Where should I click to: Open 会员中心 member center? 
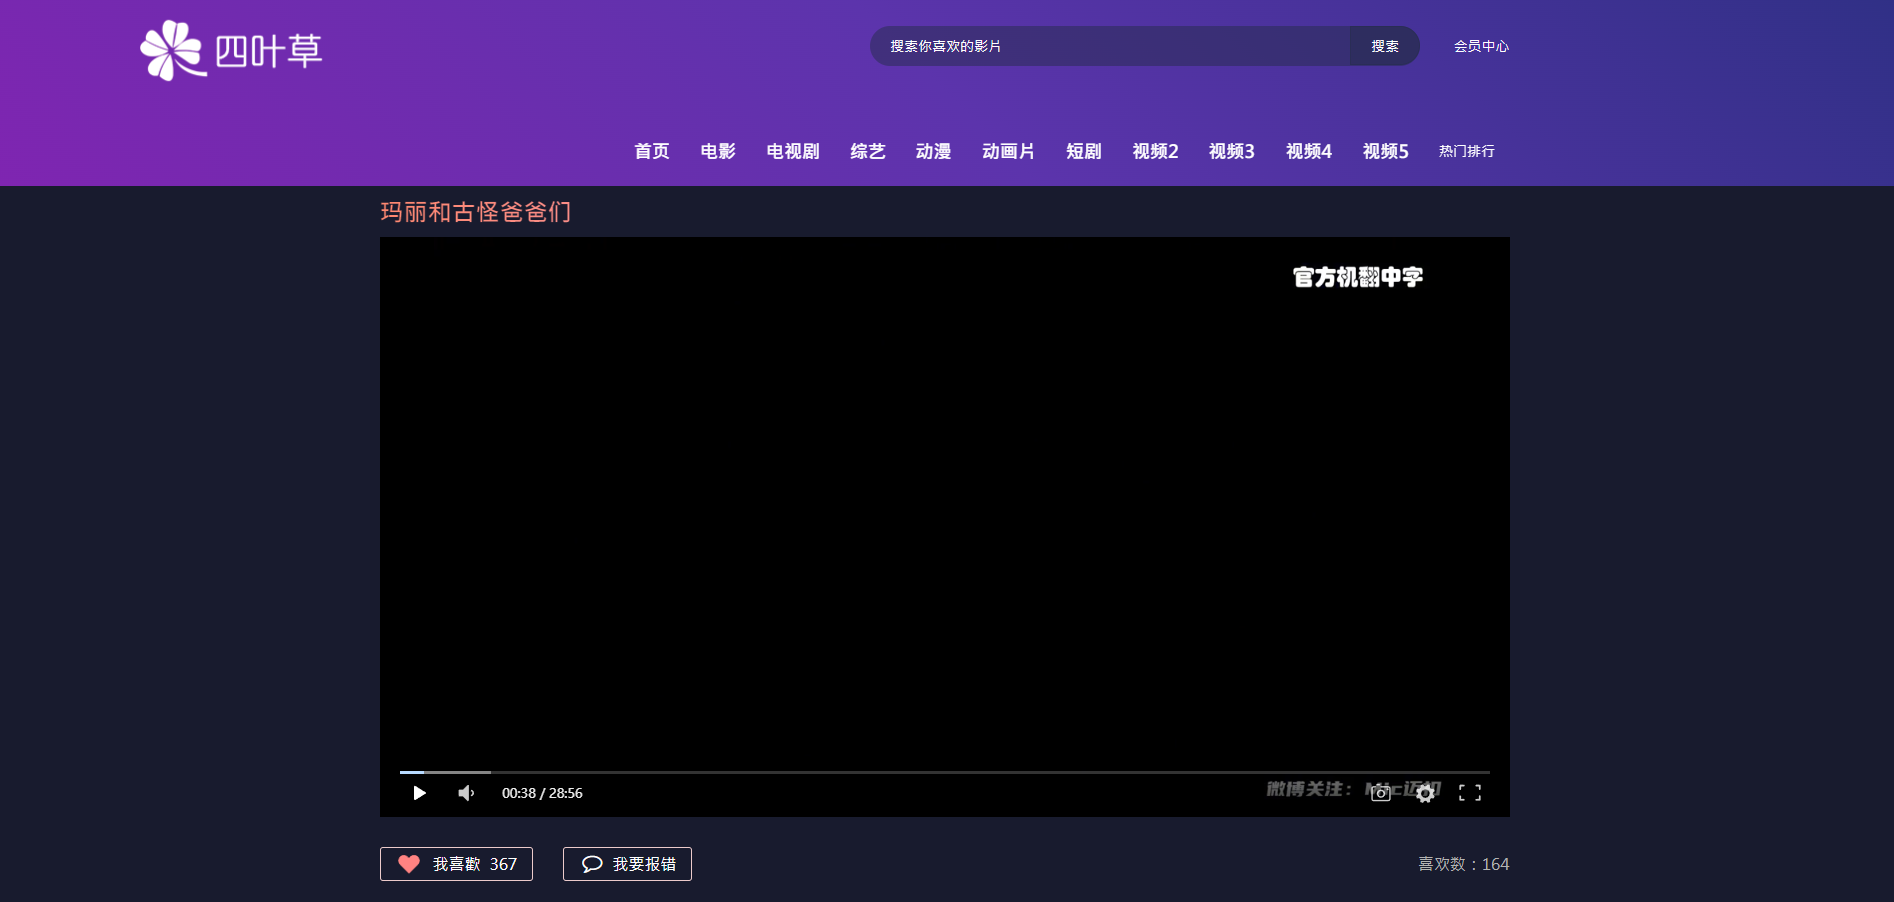pos(1481,46)
